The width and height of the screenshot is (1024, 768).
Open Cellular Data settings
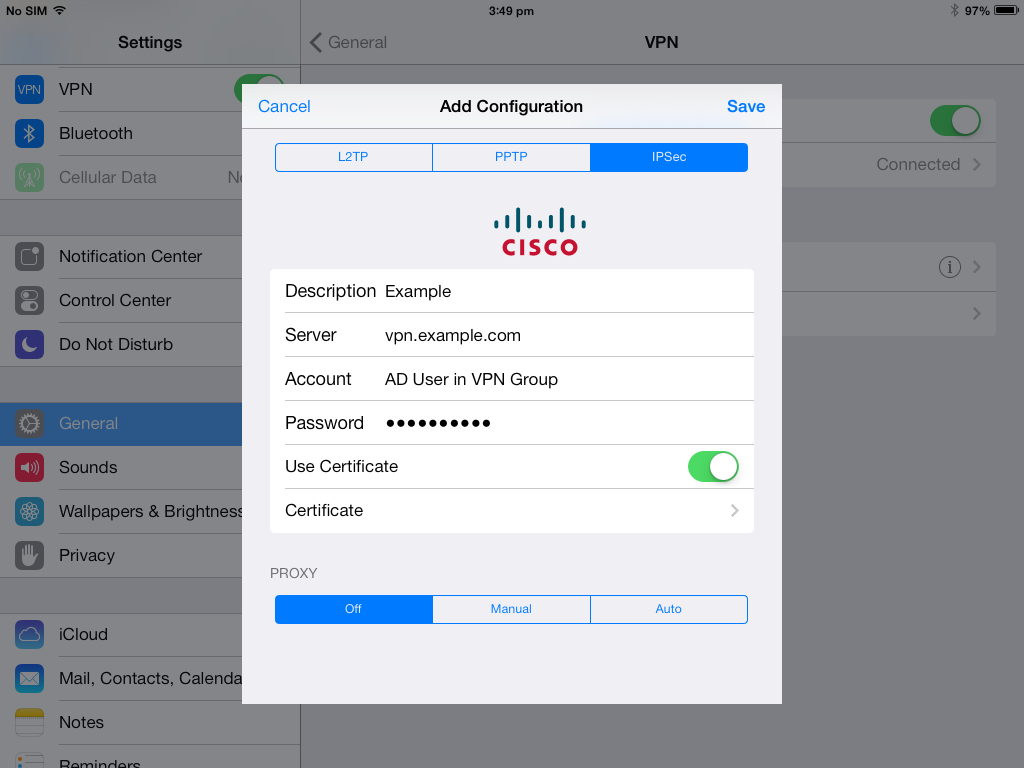click(121, 177)
